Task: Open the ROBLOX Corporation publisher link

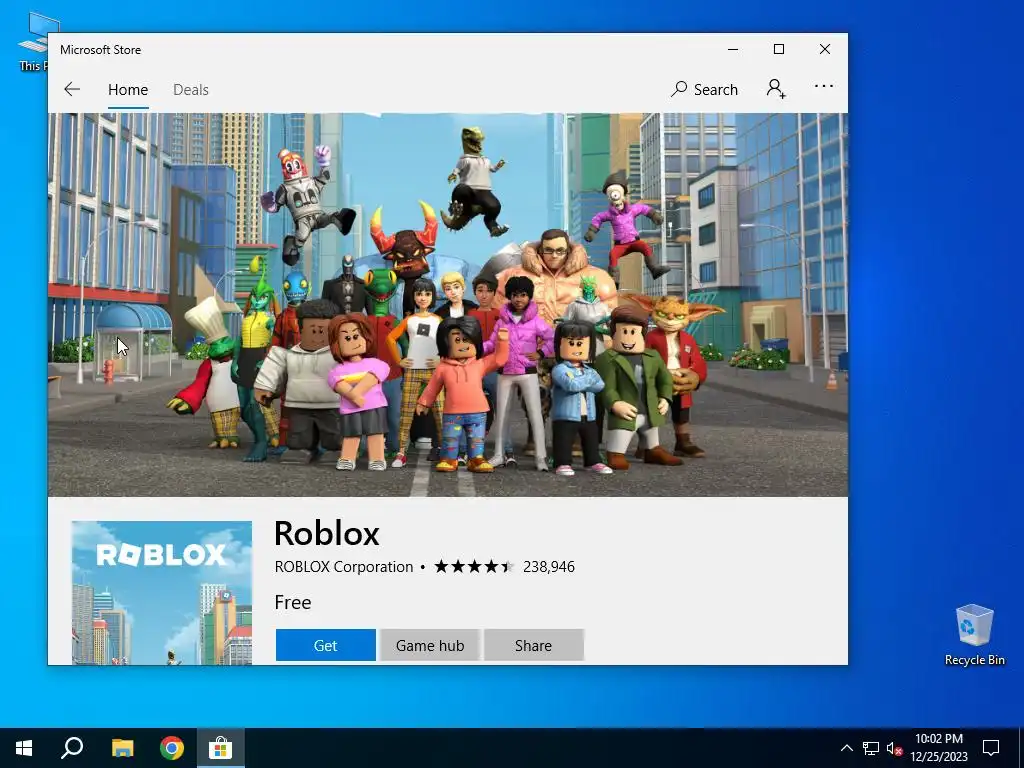Action: coord(344,566)
